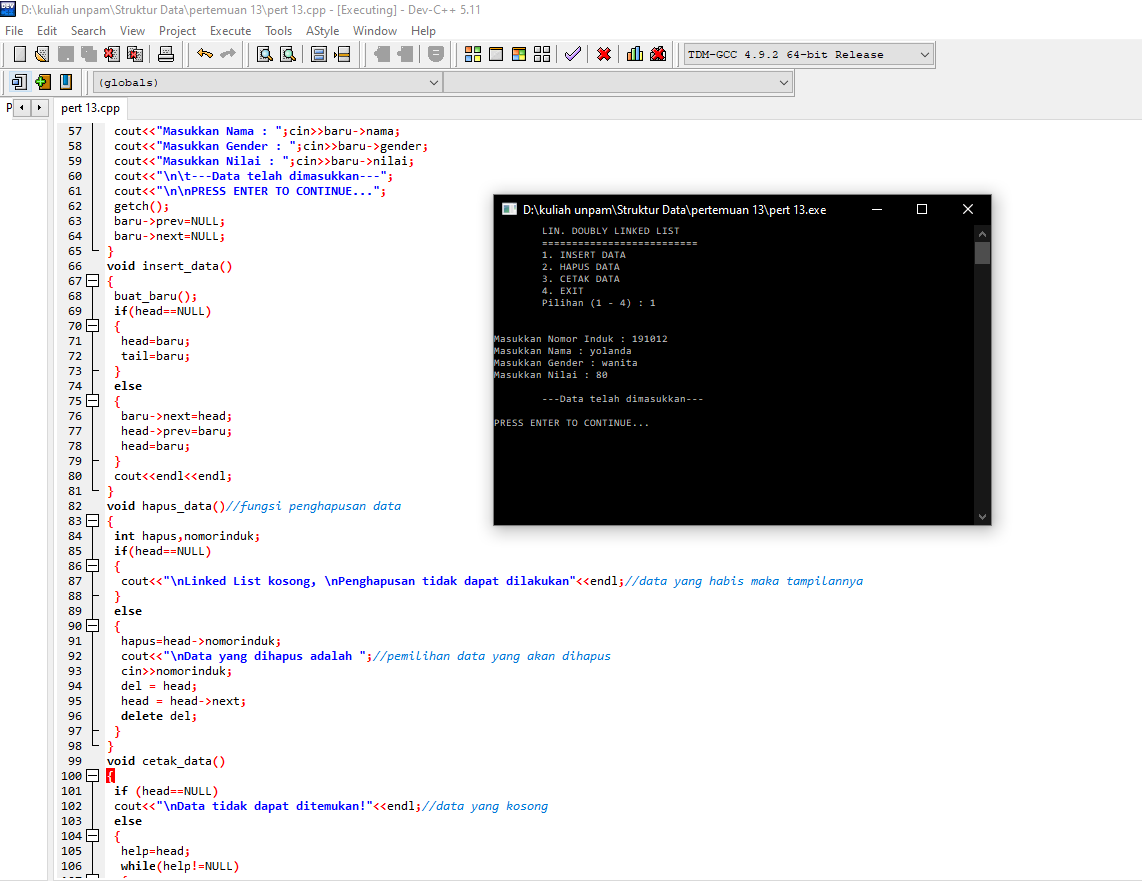Click the Run program icon
This screenshot has height=881, width=1142.
click(496, 54)
